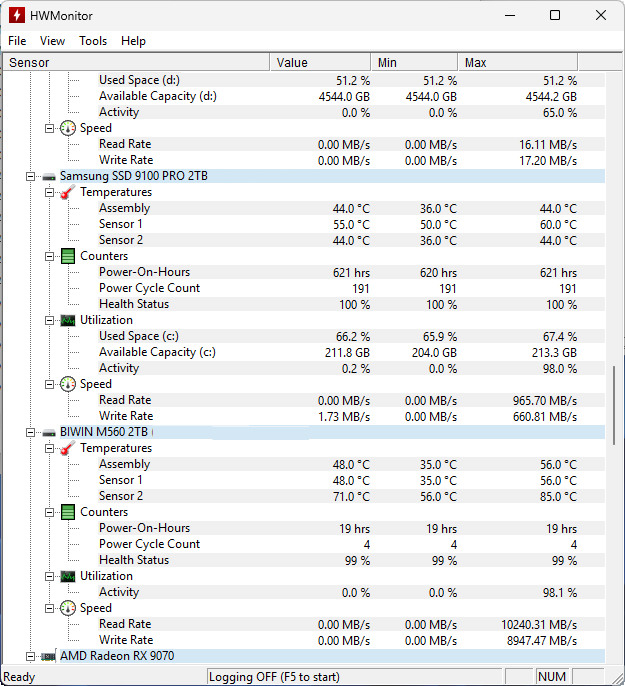
Task: Click the 85.0 °C max for BIWIN Sensor 2
Action: 558,497
